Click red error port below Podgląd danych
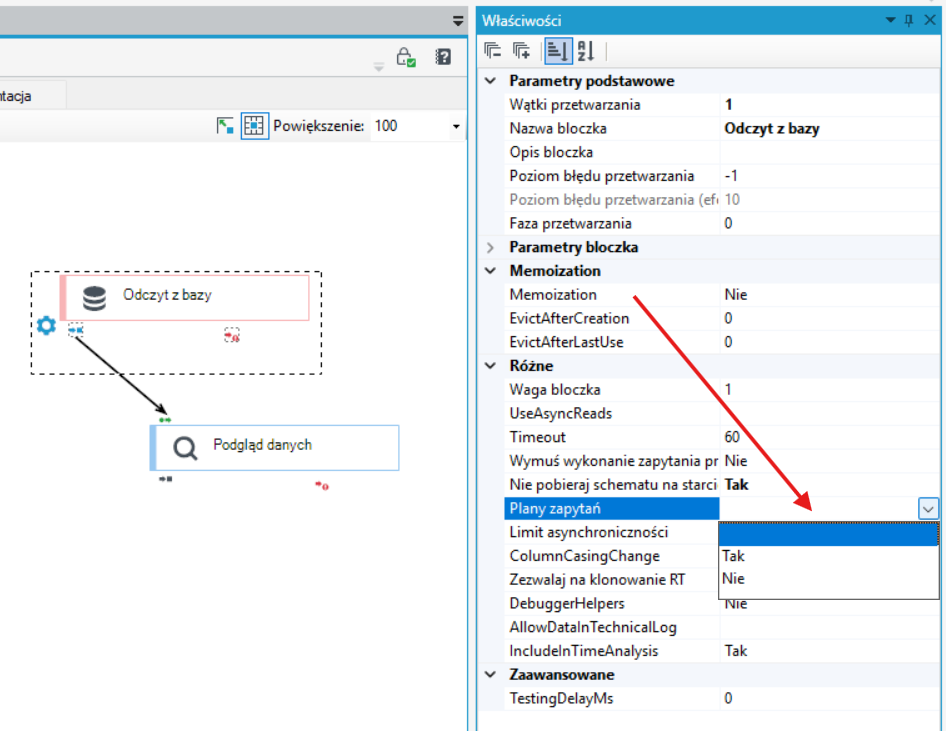946x731 pixels. point(322,486)
